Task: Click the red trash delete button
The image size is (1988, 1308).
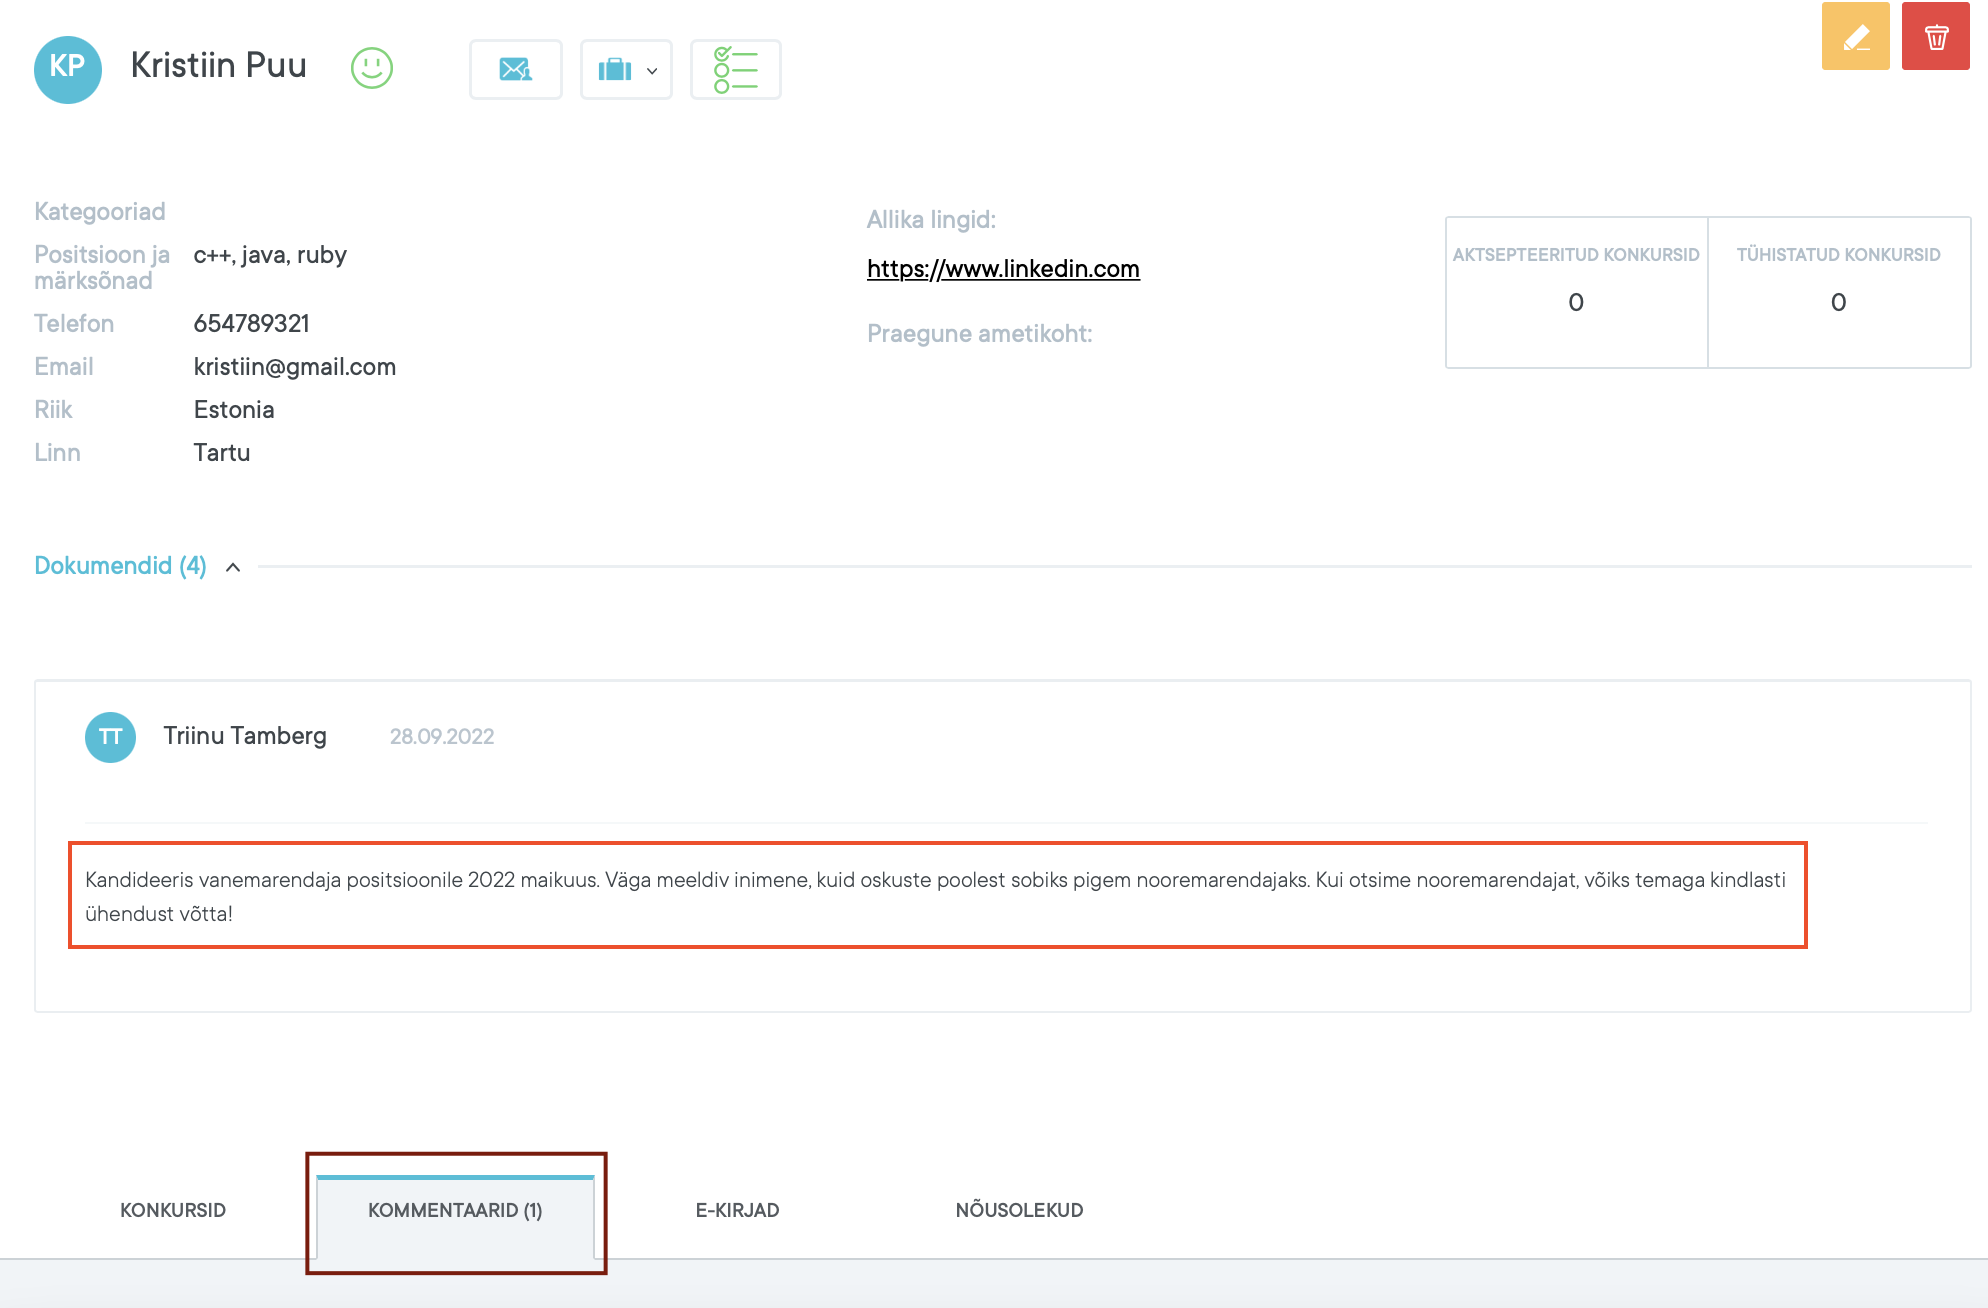Action: [x=1935, y=37]
